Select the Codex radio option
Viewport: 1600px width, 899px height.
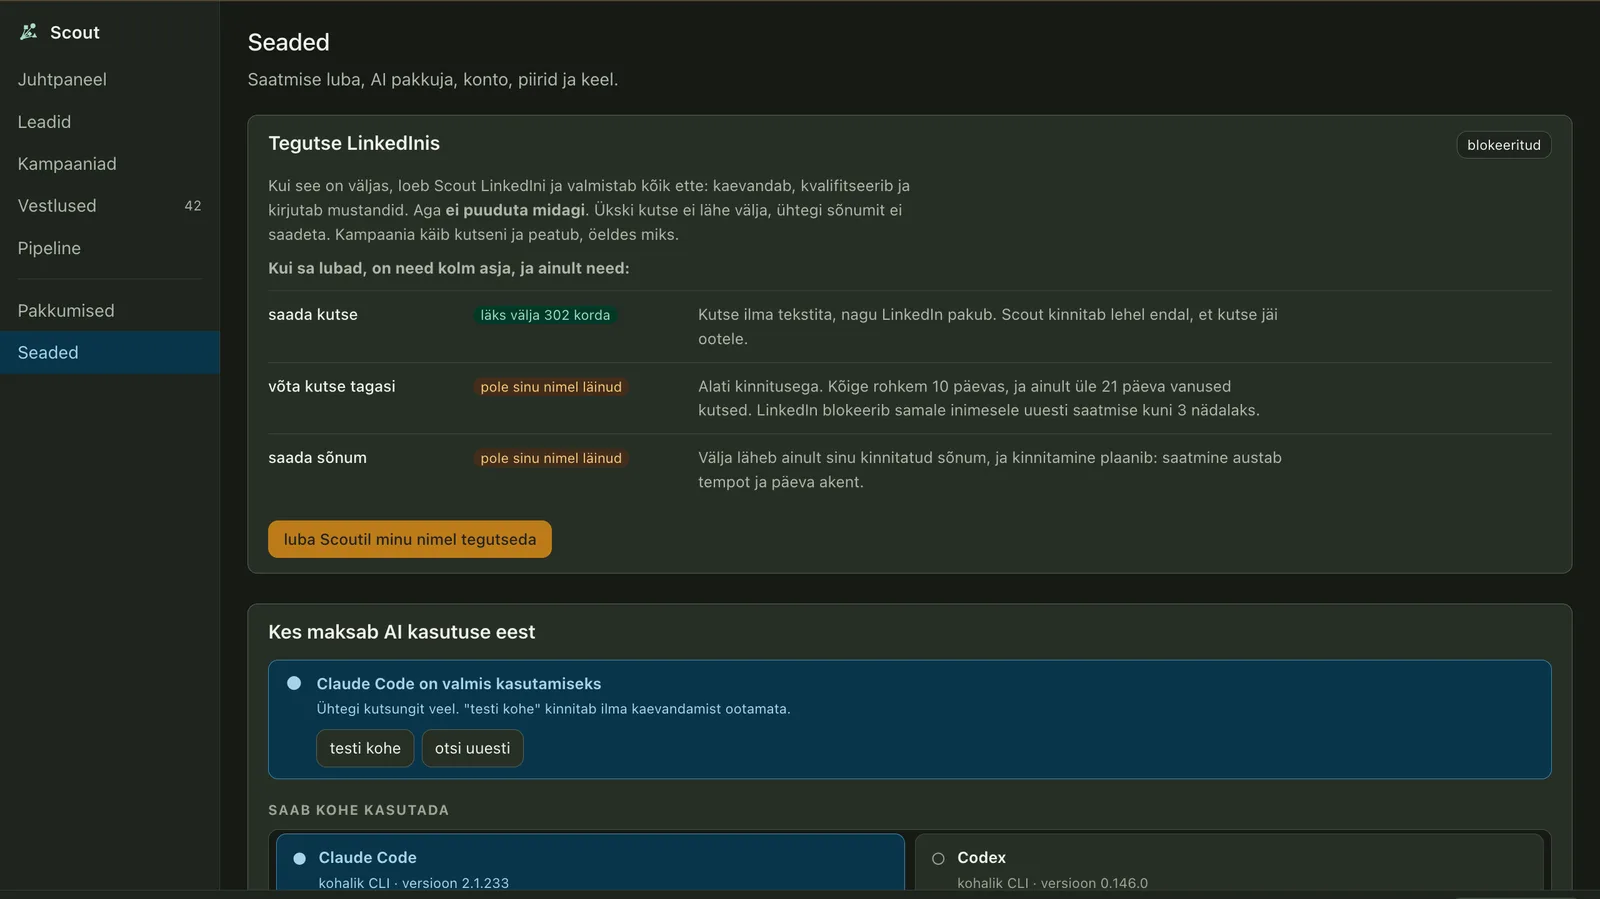(x=1229, y=862)
